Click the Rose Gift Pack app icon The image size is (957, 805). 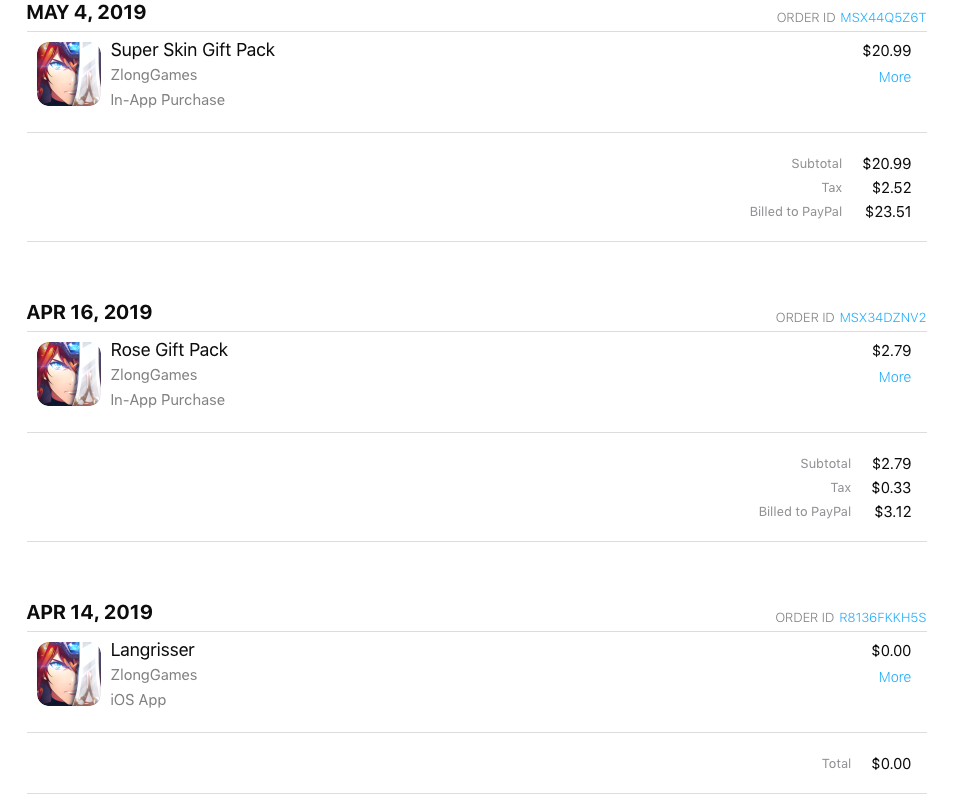pos(68,374)
